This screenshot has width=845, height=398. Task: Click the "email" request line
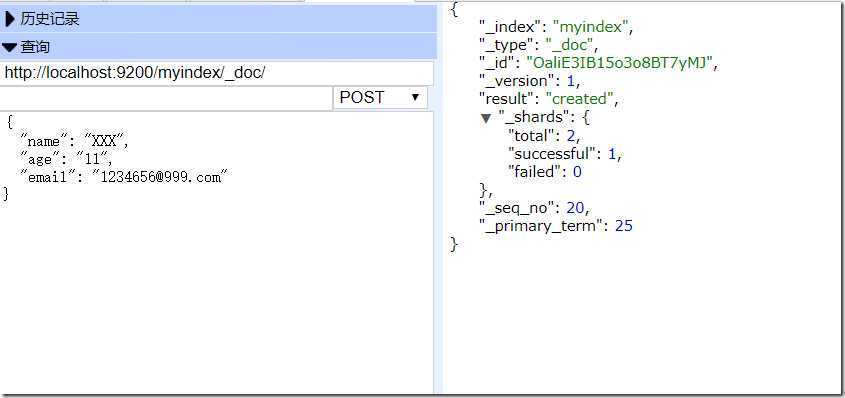coord(124,177)
